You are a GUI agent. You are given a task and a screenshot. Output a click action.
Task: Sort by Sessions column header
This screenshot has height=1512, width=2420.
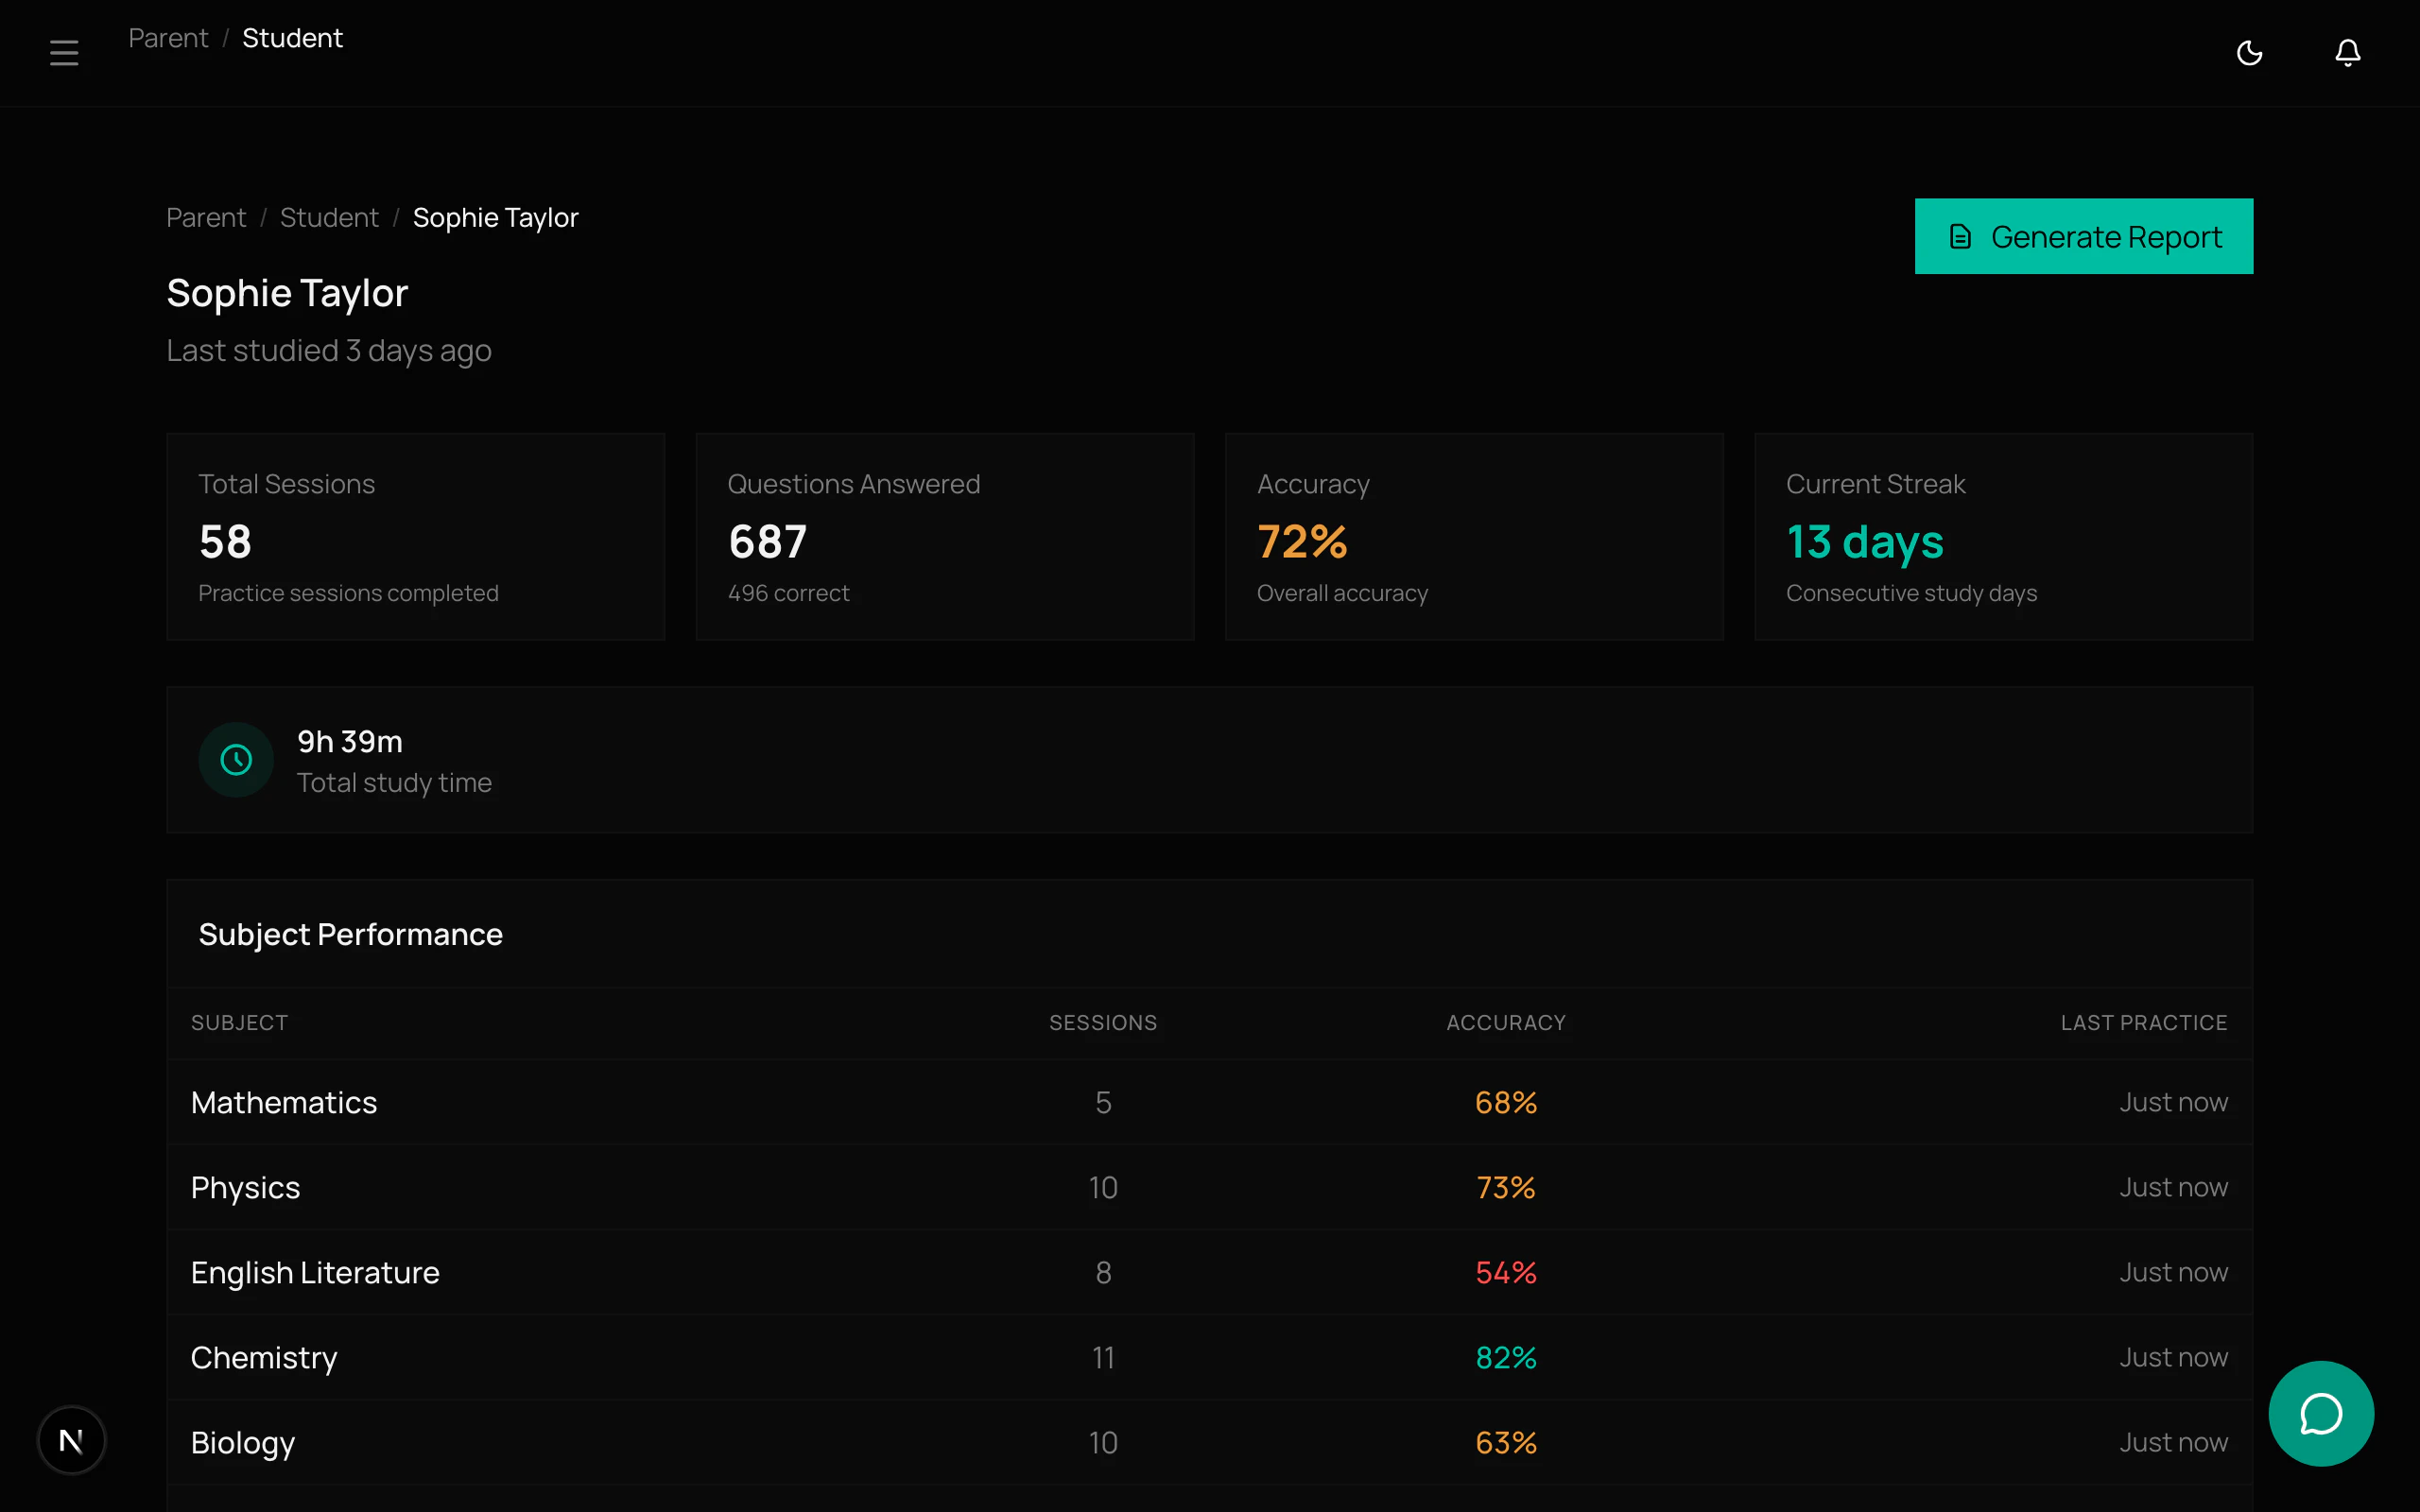1102,1023
